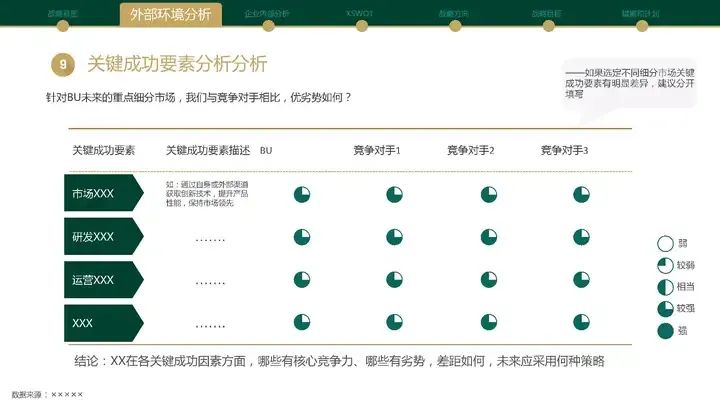
Task: Click the legend label 较强
Action: (686, 309)
